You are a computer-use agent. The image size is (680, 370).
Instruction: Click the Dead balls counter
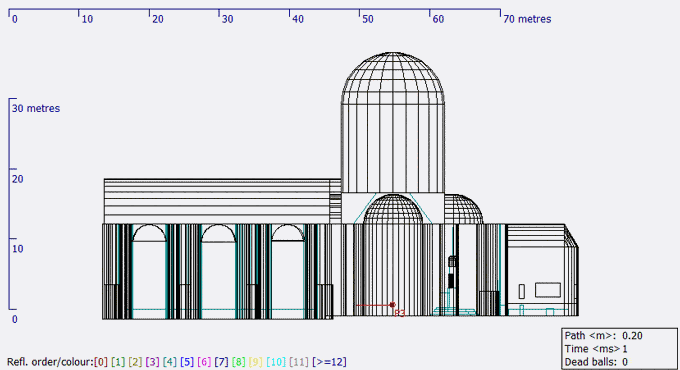[x=596, y=362]
